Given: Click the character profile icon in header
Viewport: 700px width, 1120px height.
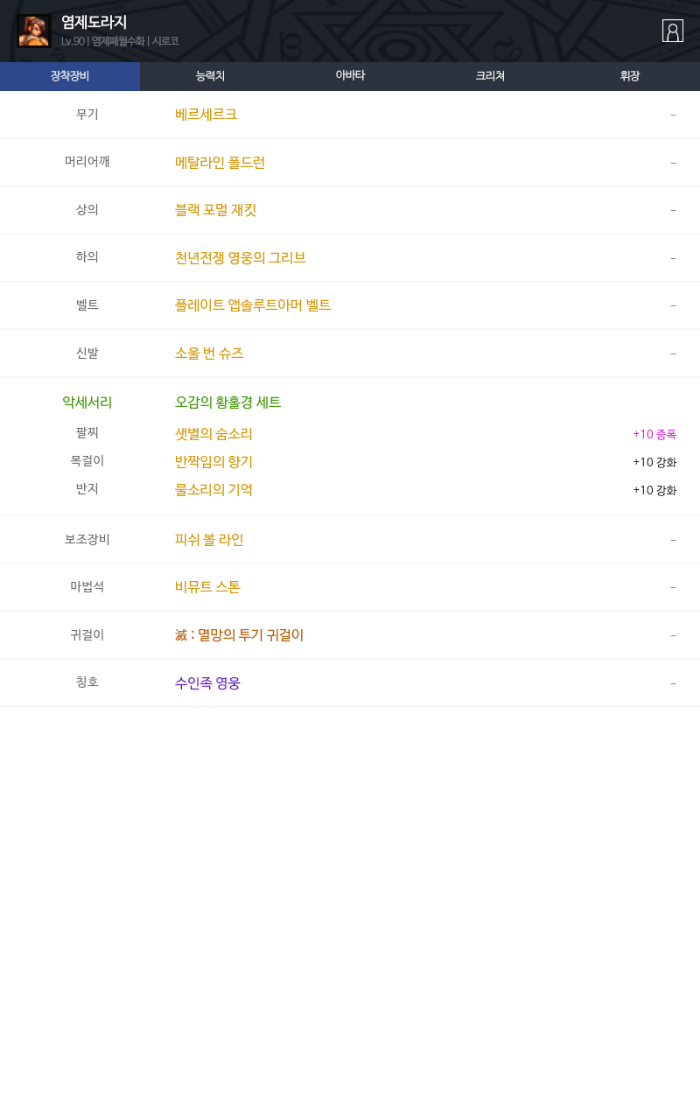Looking at the screenshot, I should [x=672, y=31].
